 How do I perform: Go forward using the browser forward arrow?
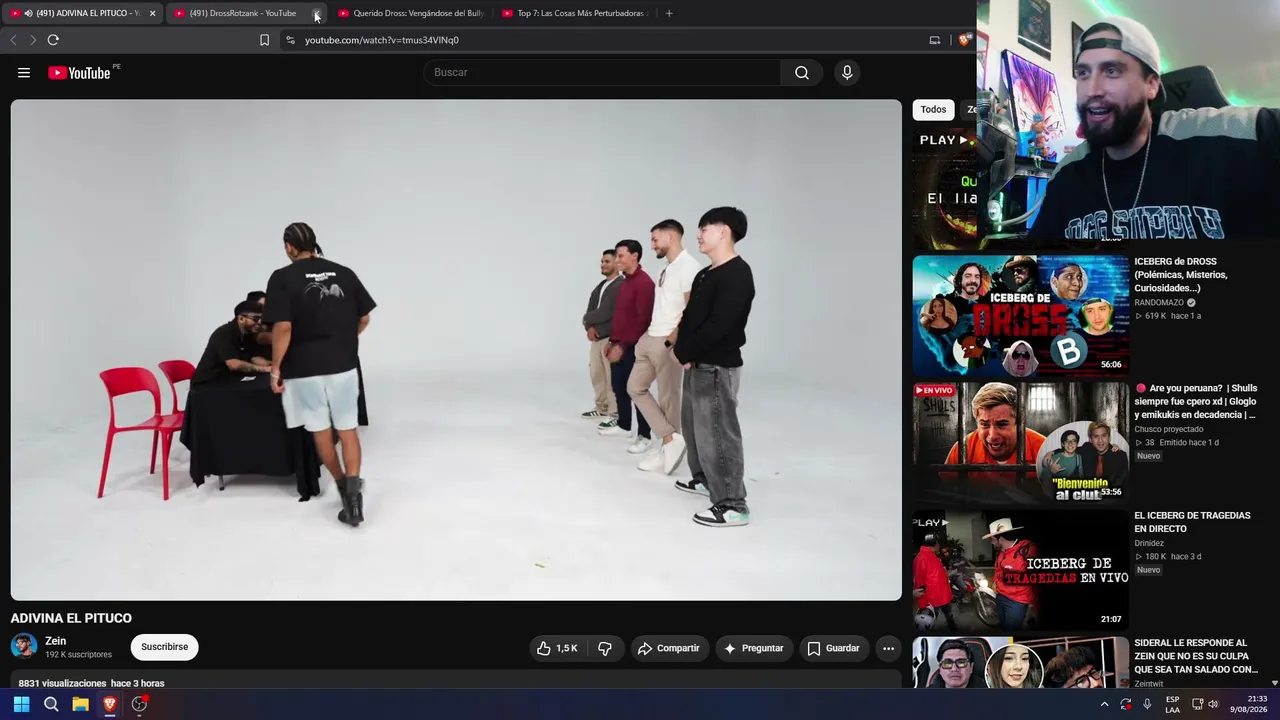coord(32,40)
